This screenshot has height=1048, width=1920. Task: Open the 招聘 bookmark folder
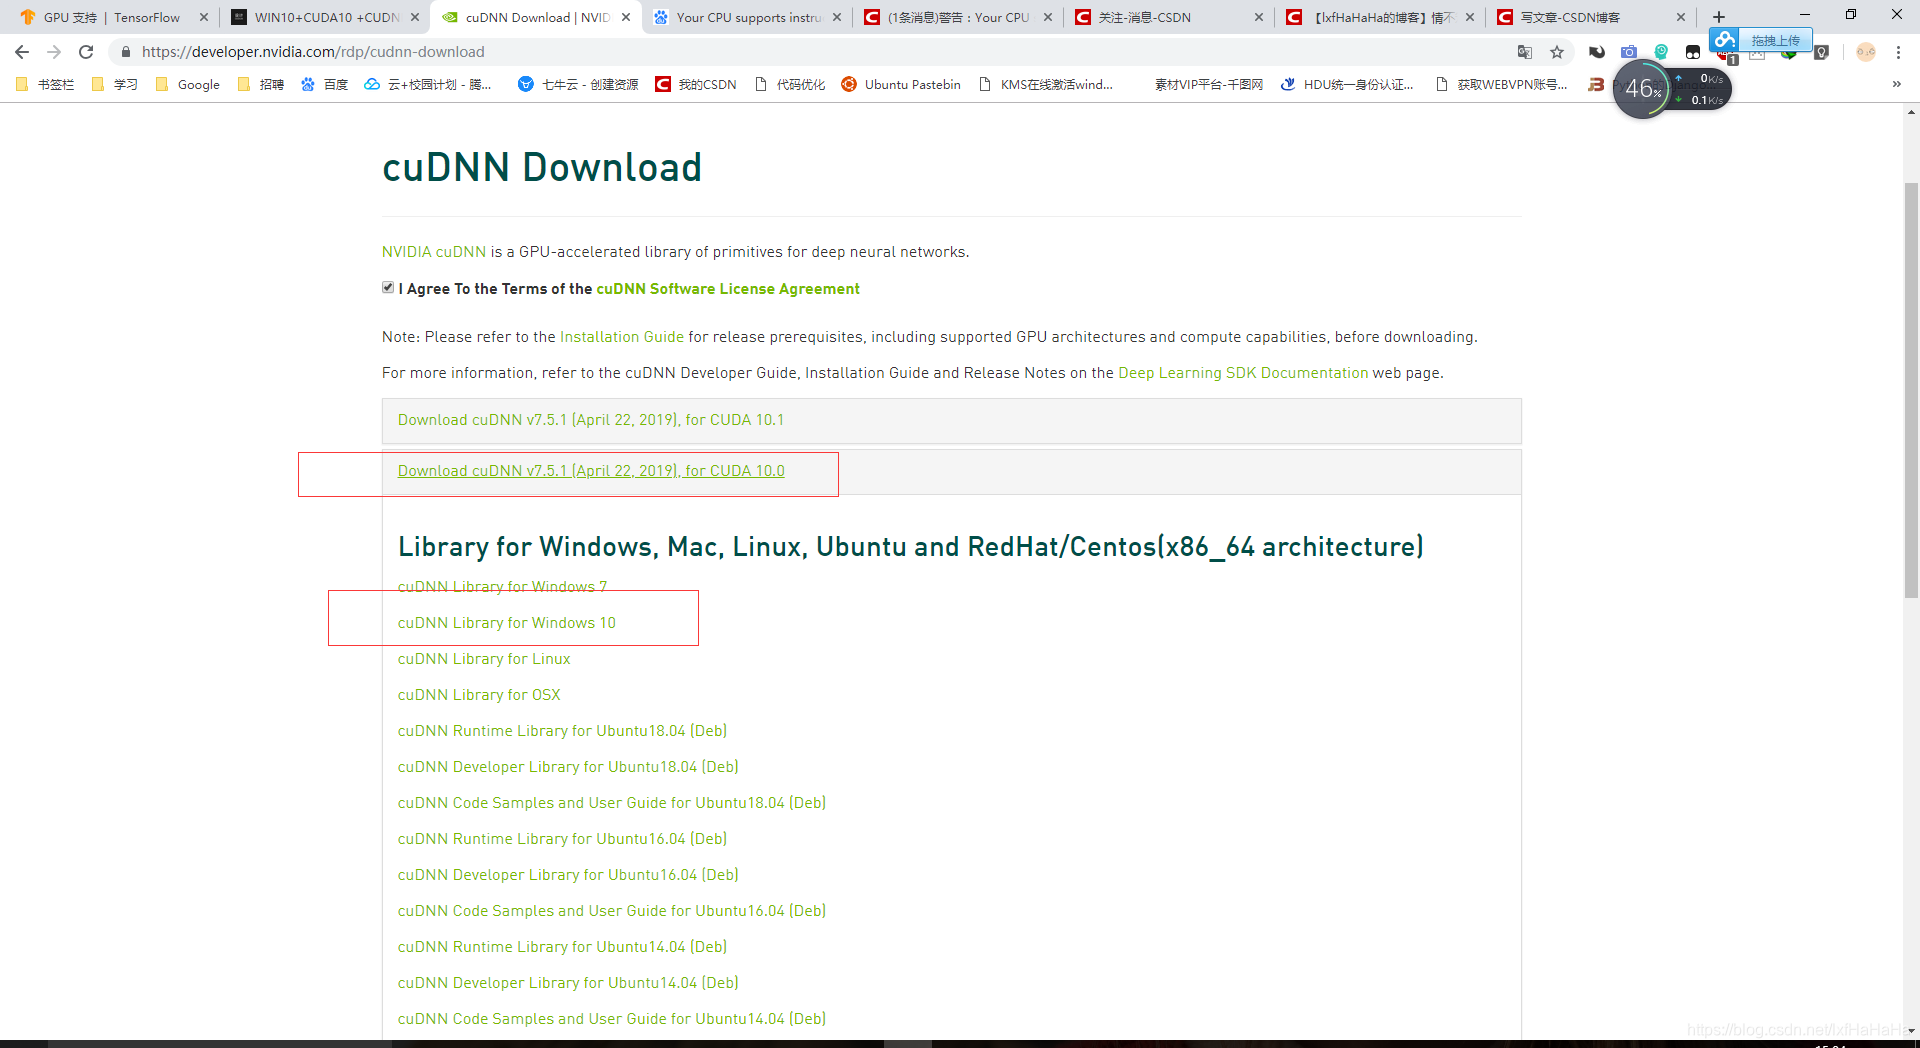click(x=260, y=85)
